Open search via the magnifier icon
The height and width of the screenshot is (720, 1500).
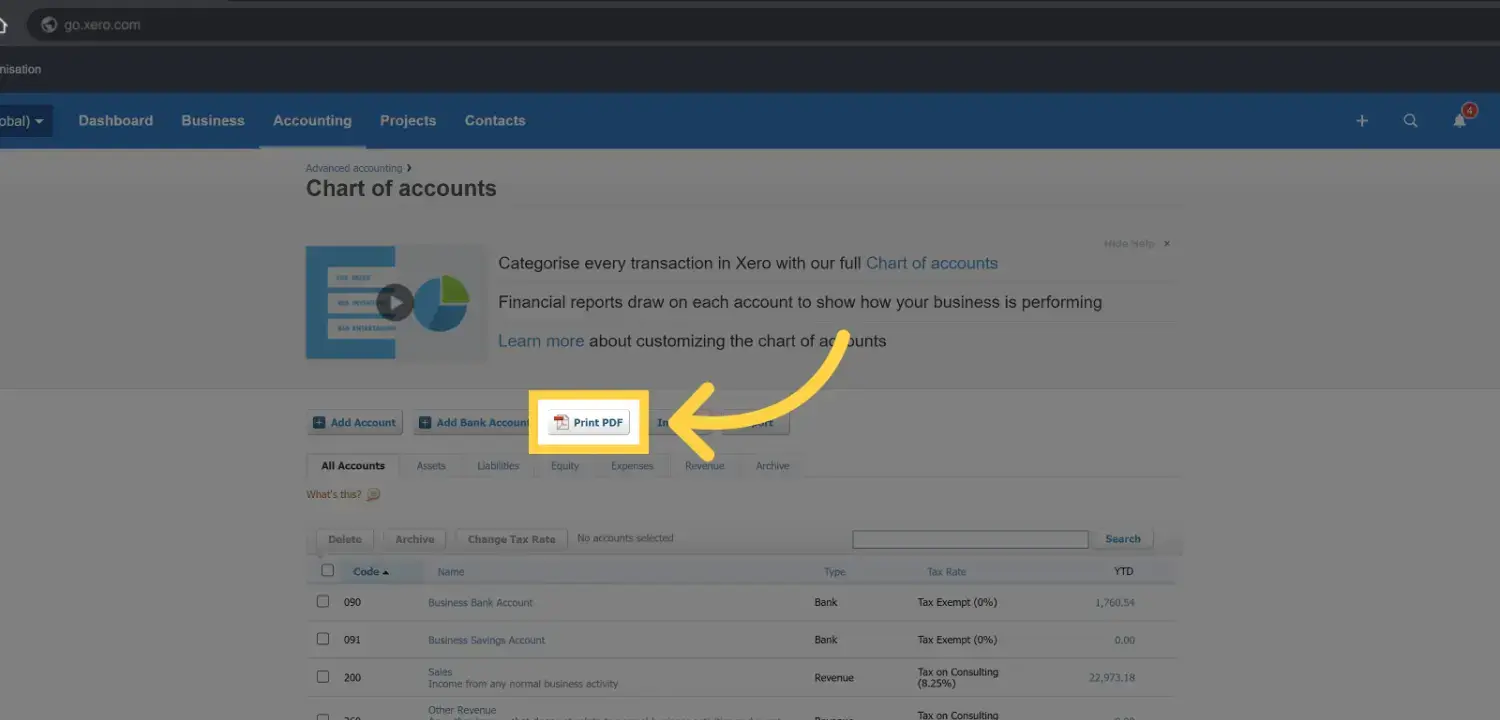point(1410,121)
